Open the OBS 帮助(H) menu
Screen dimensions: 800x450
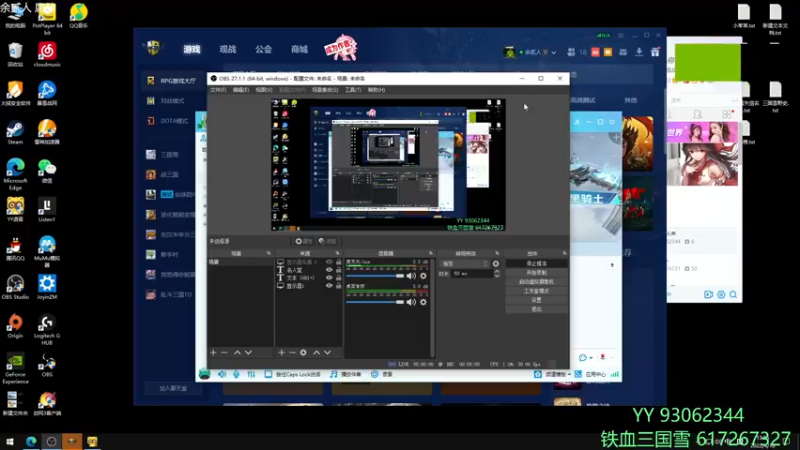point(377,90)
